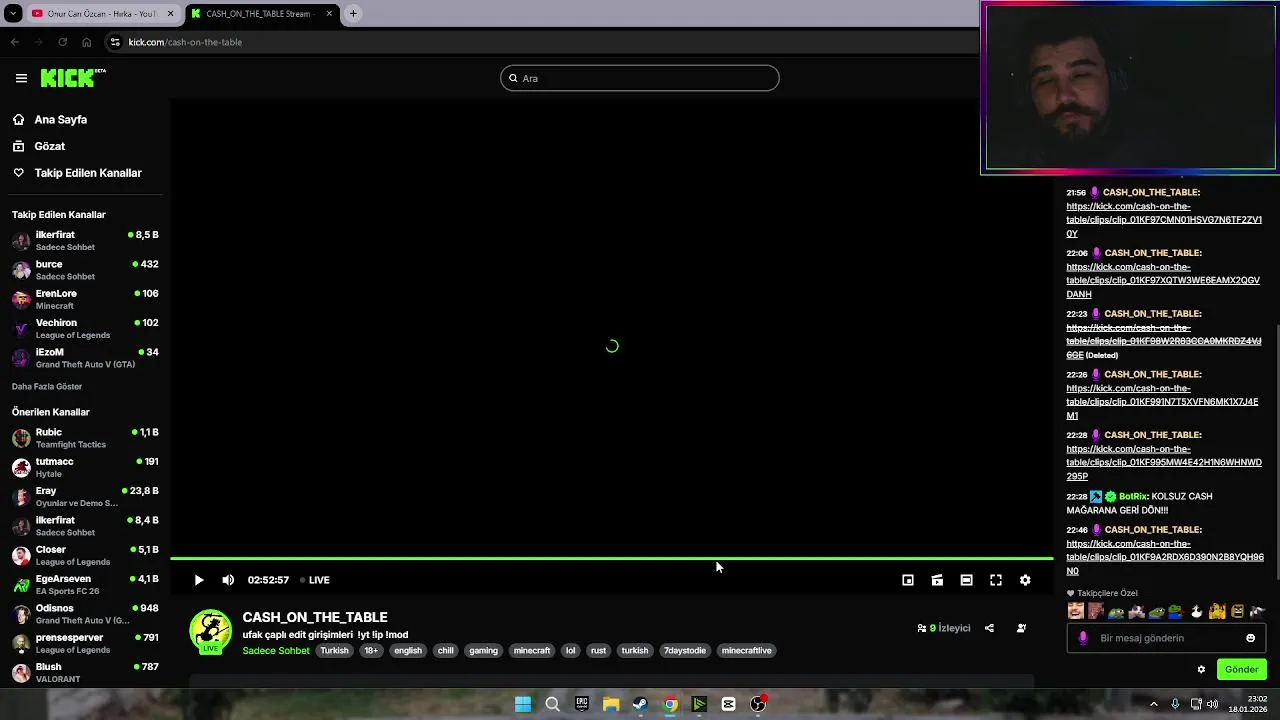Open the 21:56 clip link in chat
The width and height of the screenshot is (1280, 720).
coord(1164,220)
